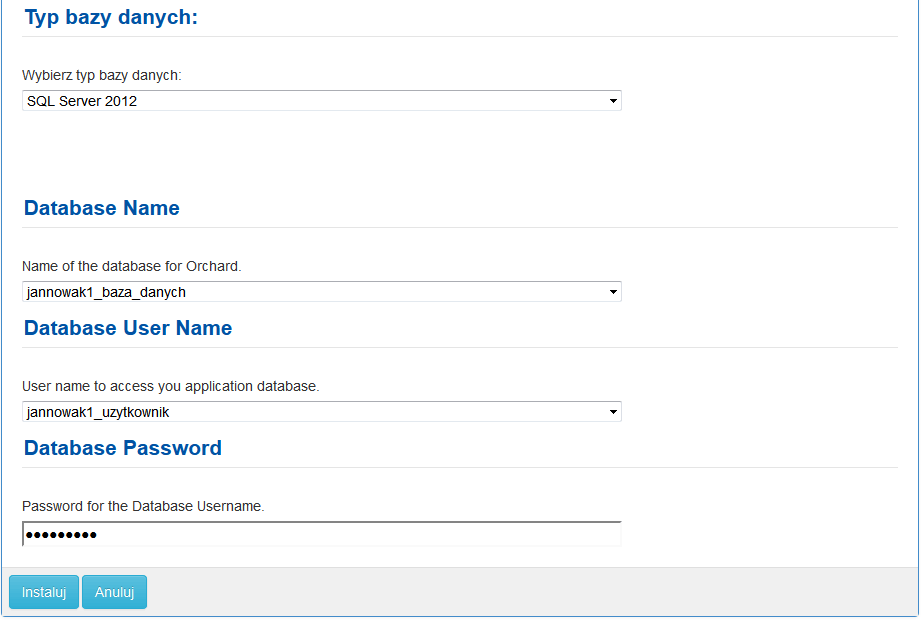Click the gray footer bar beside Anuluj

coord(530,592)
